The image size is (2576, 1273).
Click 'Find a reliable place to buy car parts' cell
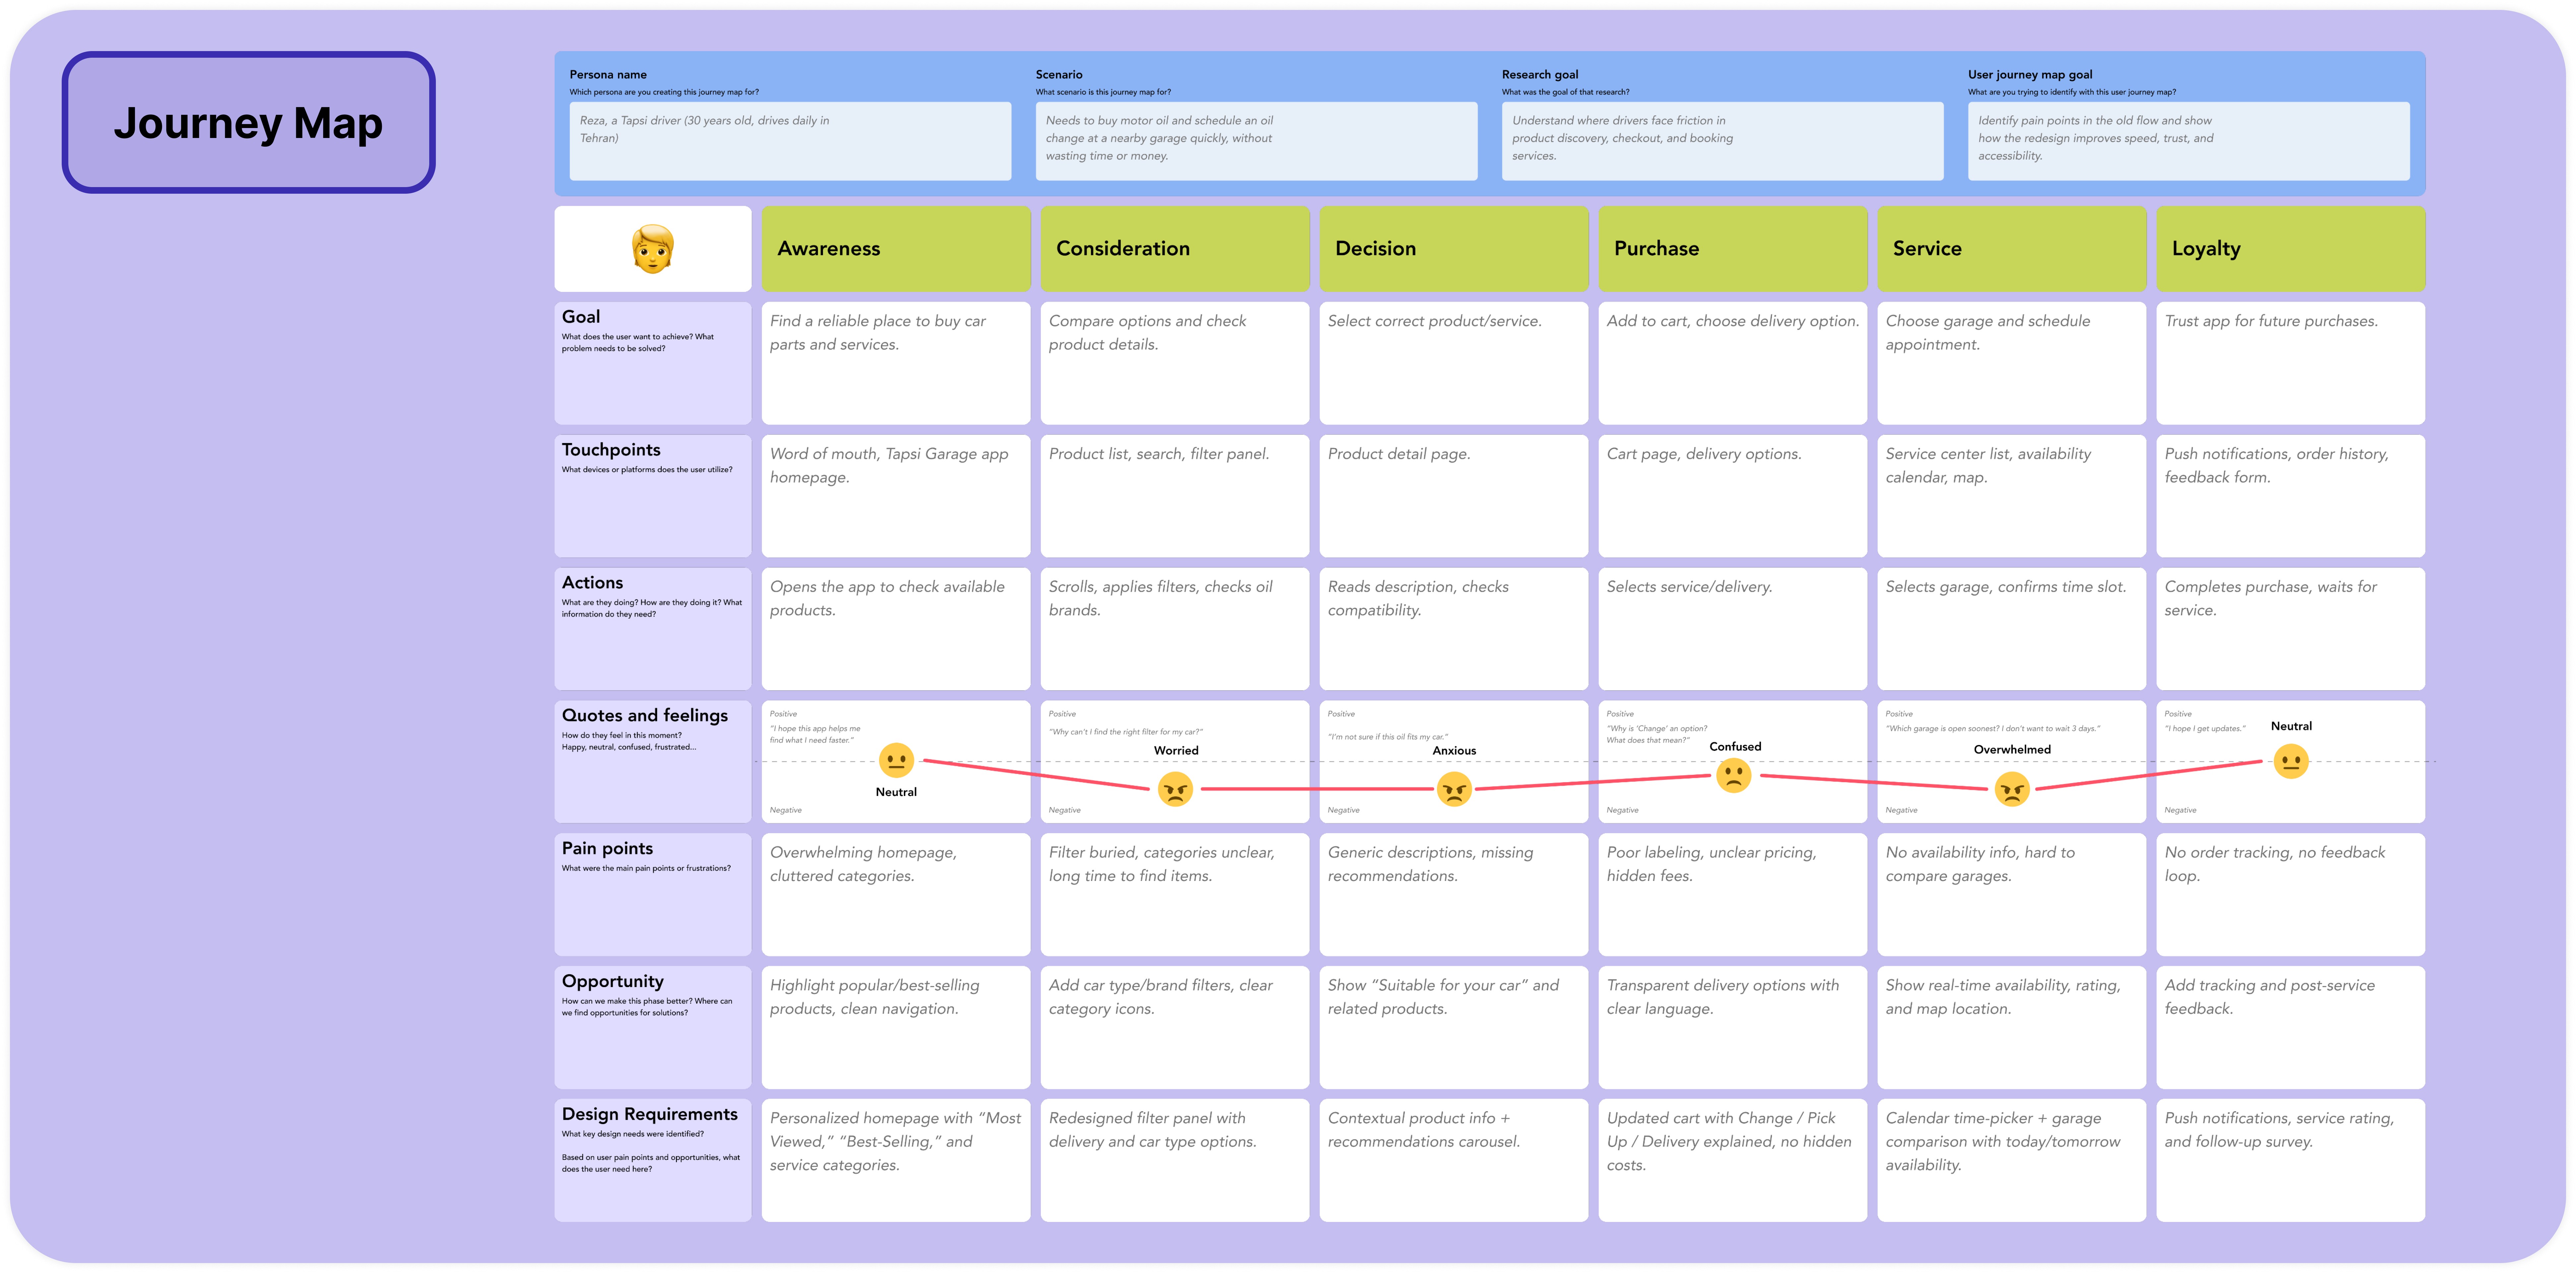tap(896, 363)
